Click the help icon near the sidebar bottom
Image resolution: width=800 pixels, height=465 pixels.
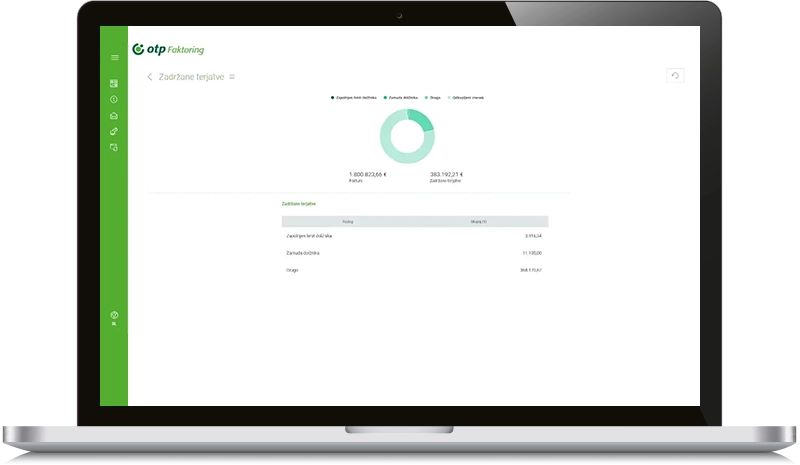pos(114,315)
